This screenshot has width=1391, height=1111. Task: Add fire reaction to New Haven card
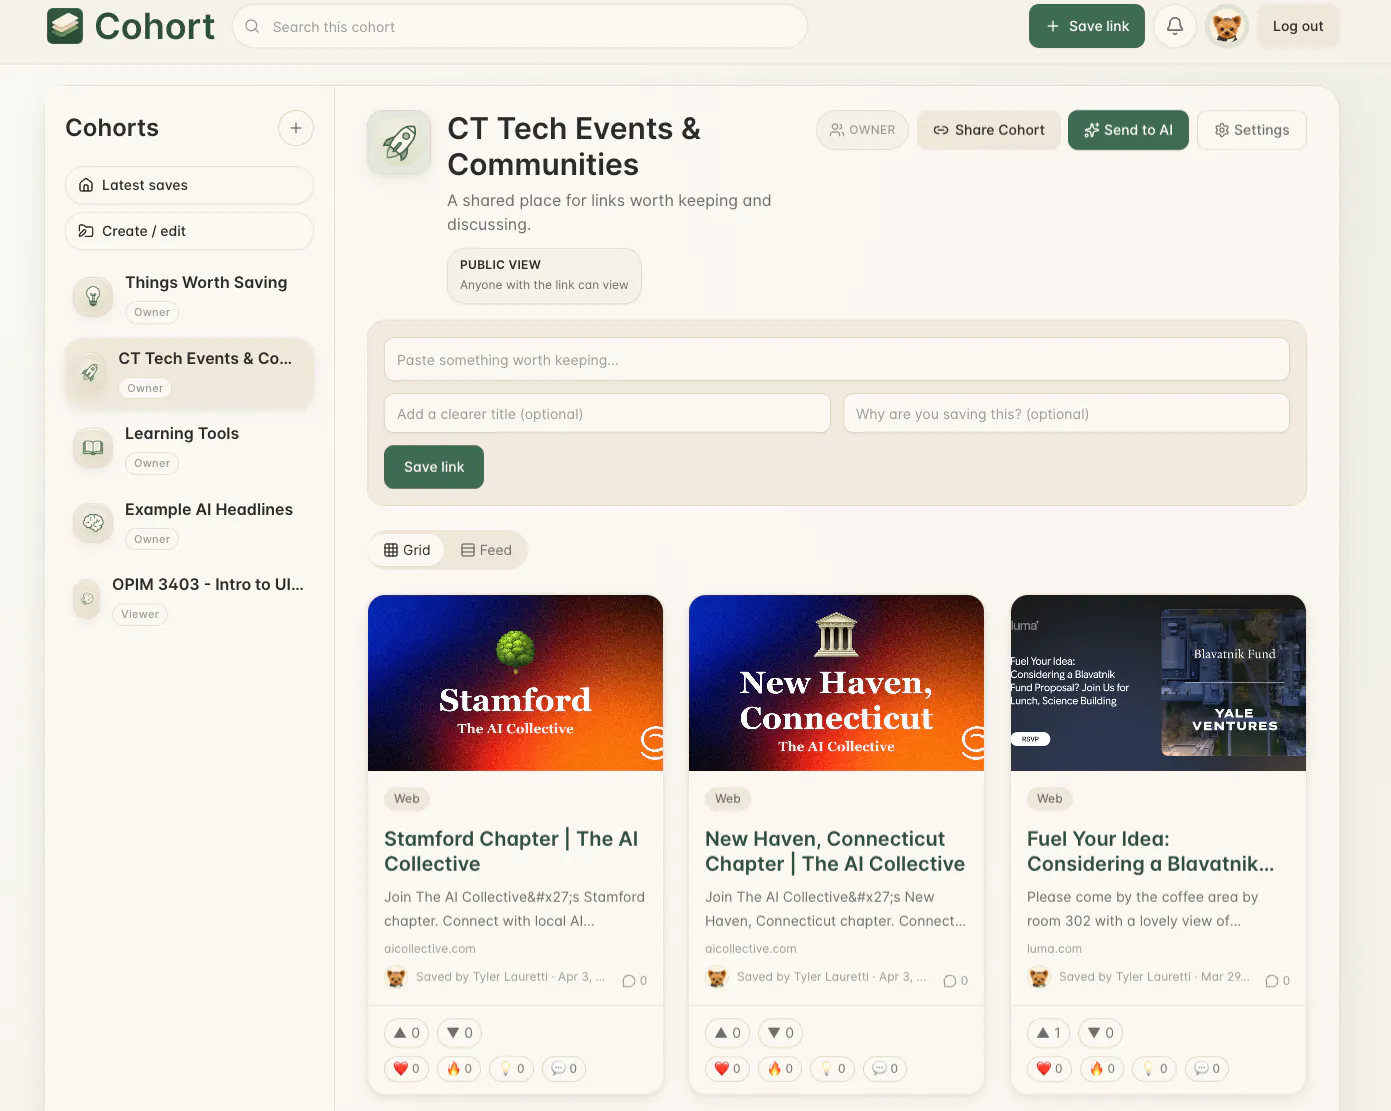780,1069
